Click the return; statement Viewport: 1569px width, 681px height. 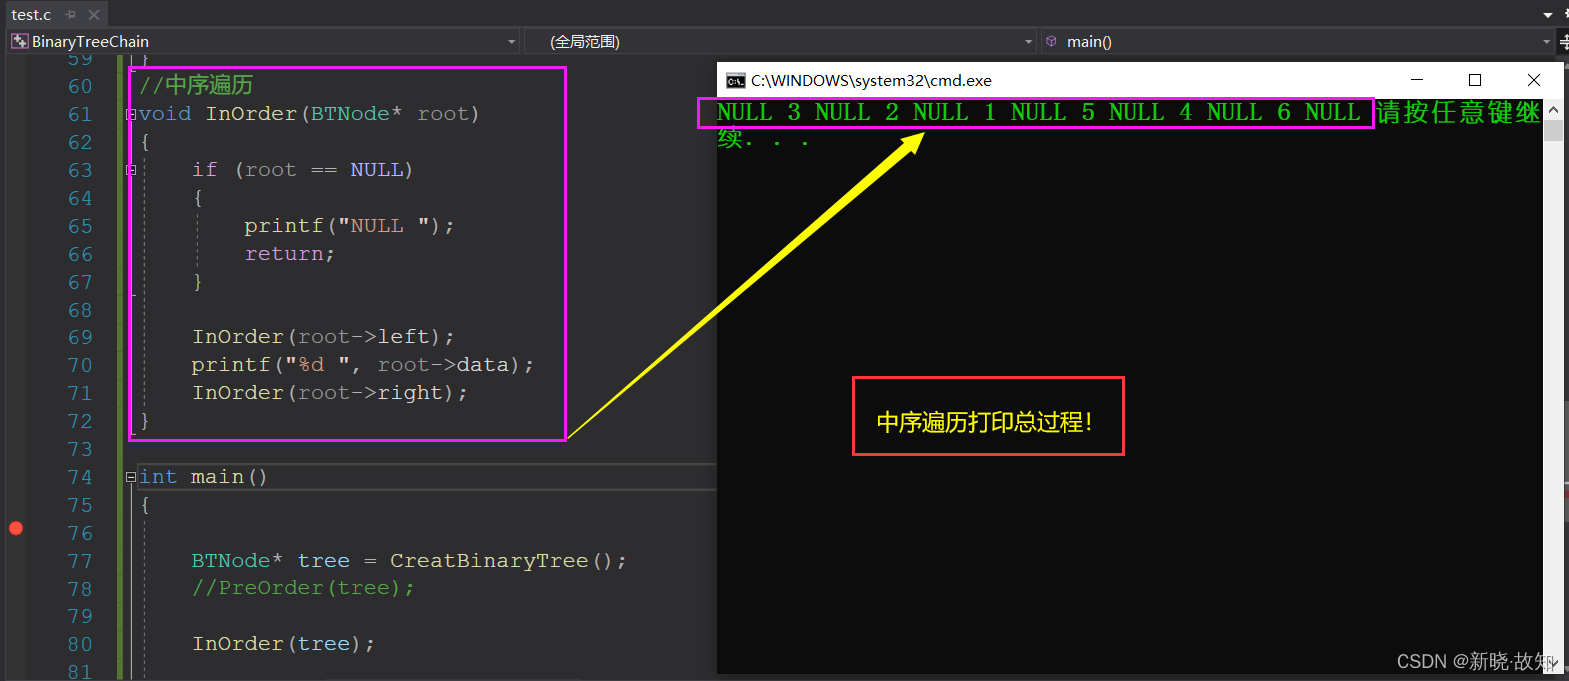tap(290, 254)
